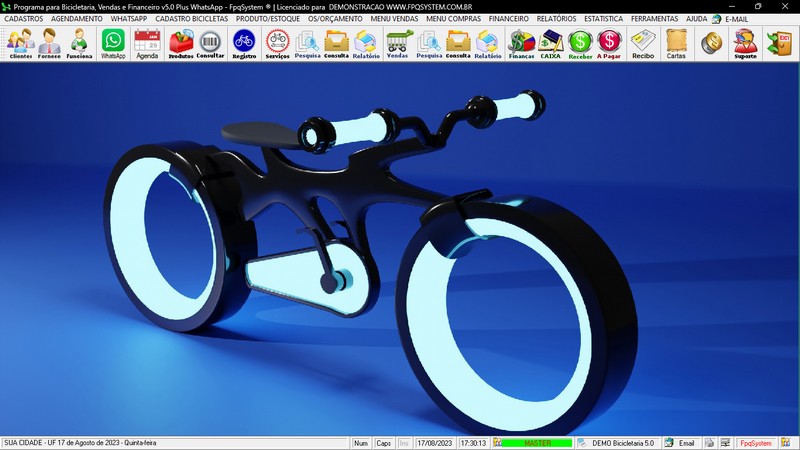The image size is (800, 450).
Task: Click the red FpqSystem status link
Action: pyautogui.click(x=756, y=443)
